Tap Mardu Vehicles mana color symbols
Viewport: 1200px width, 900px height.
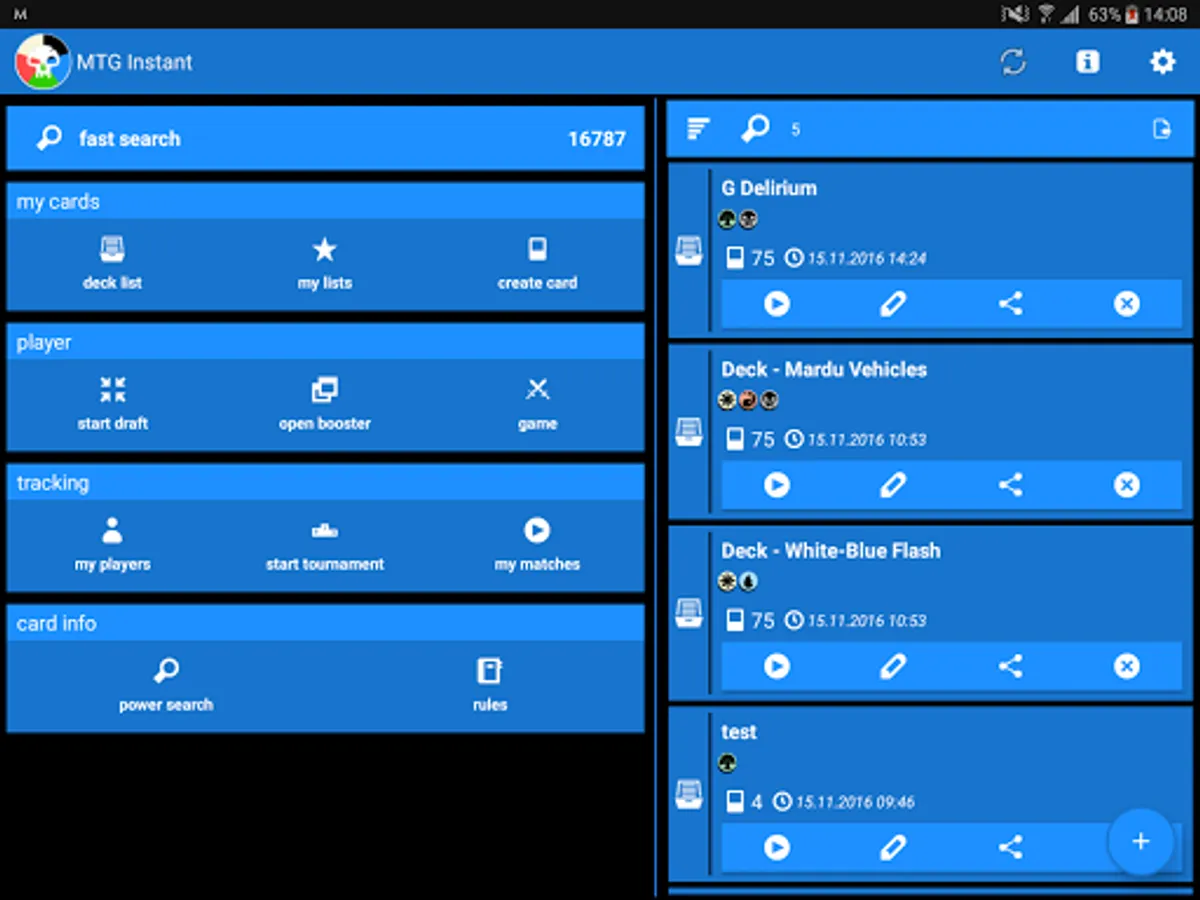coord(748,400)
